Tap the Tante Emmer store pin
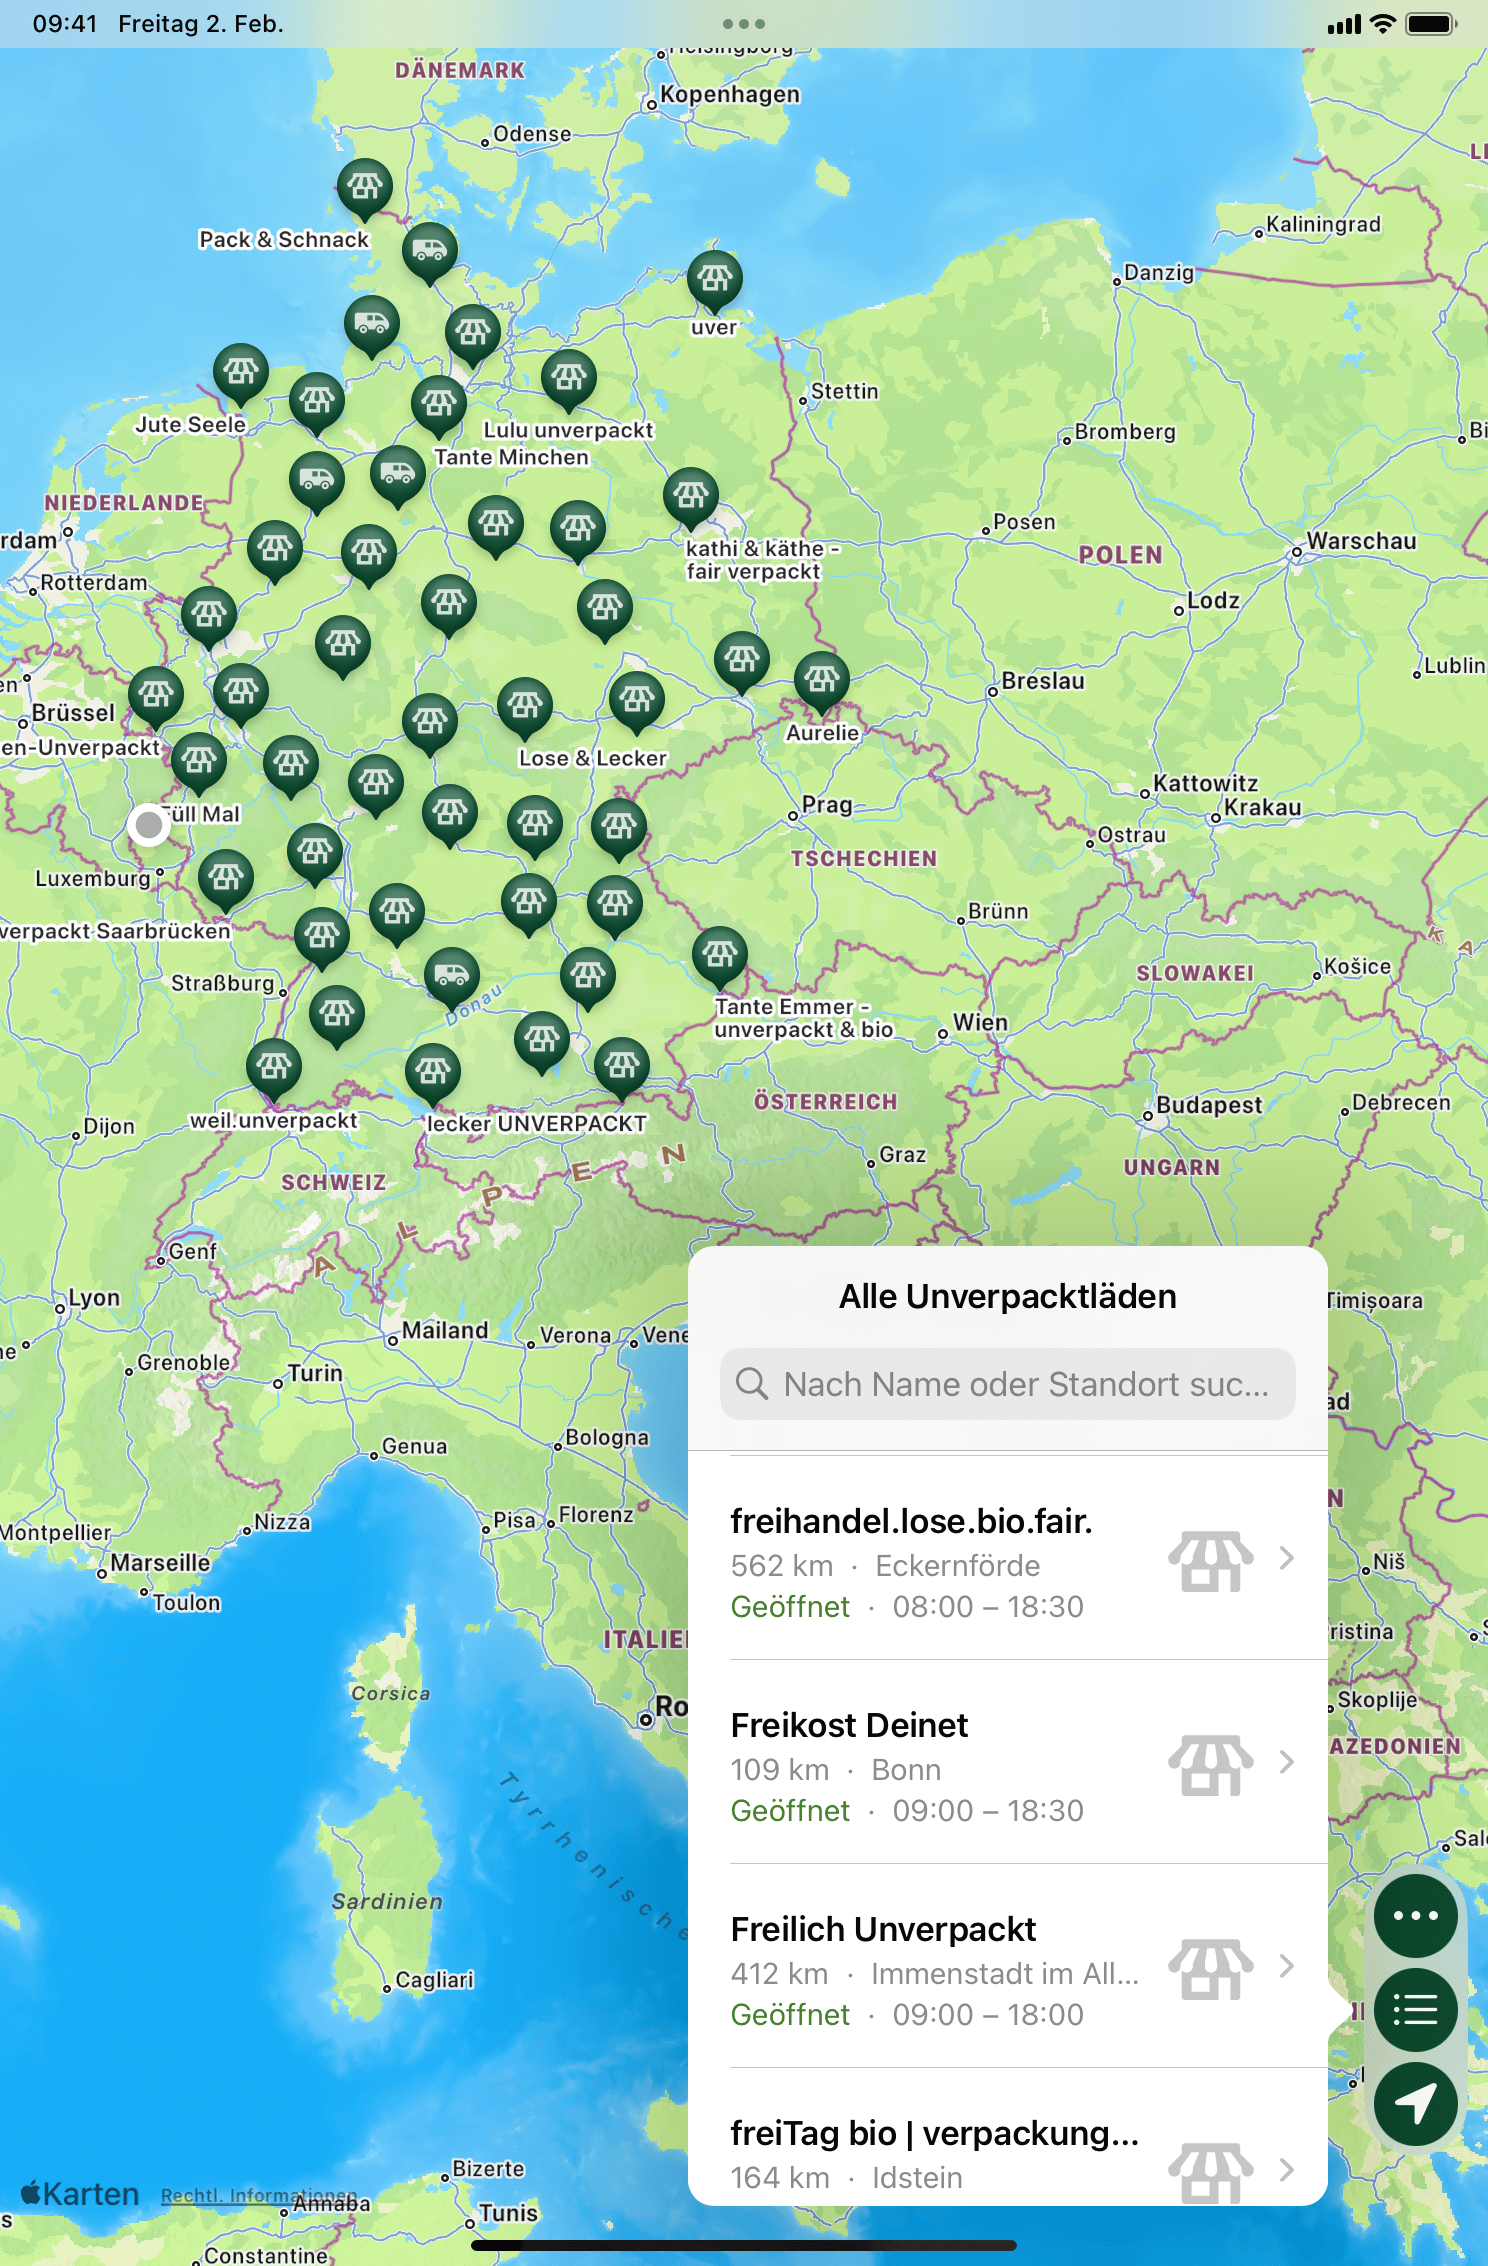Viewport: 1488px width, 2266px height. pos(719,955)
